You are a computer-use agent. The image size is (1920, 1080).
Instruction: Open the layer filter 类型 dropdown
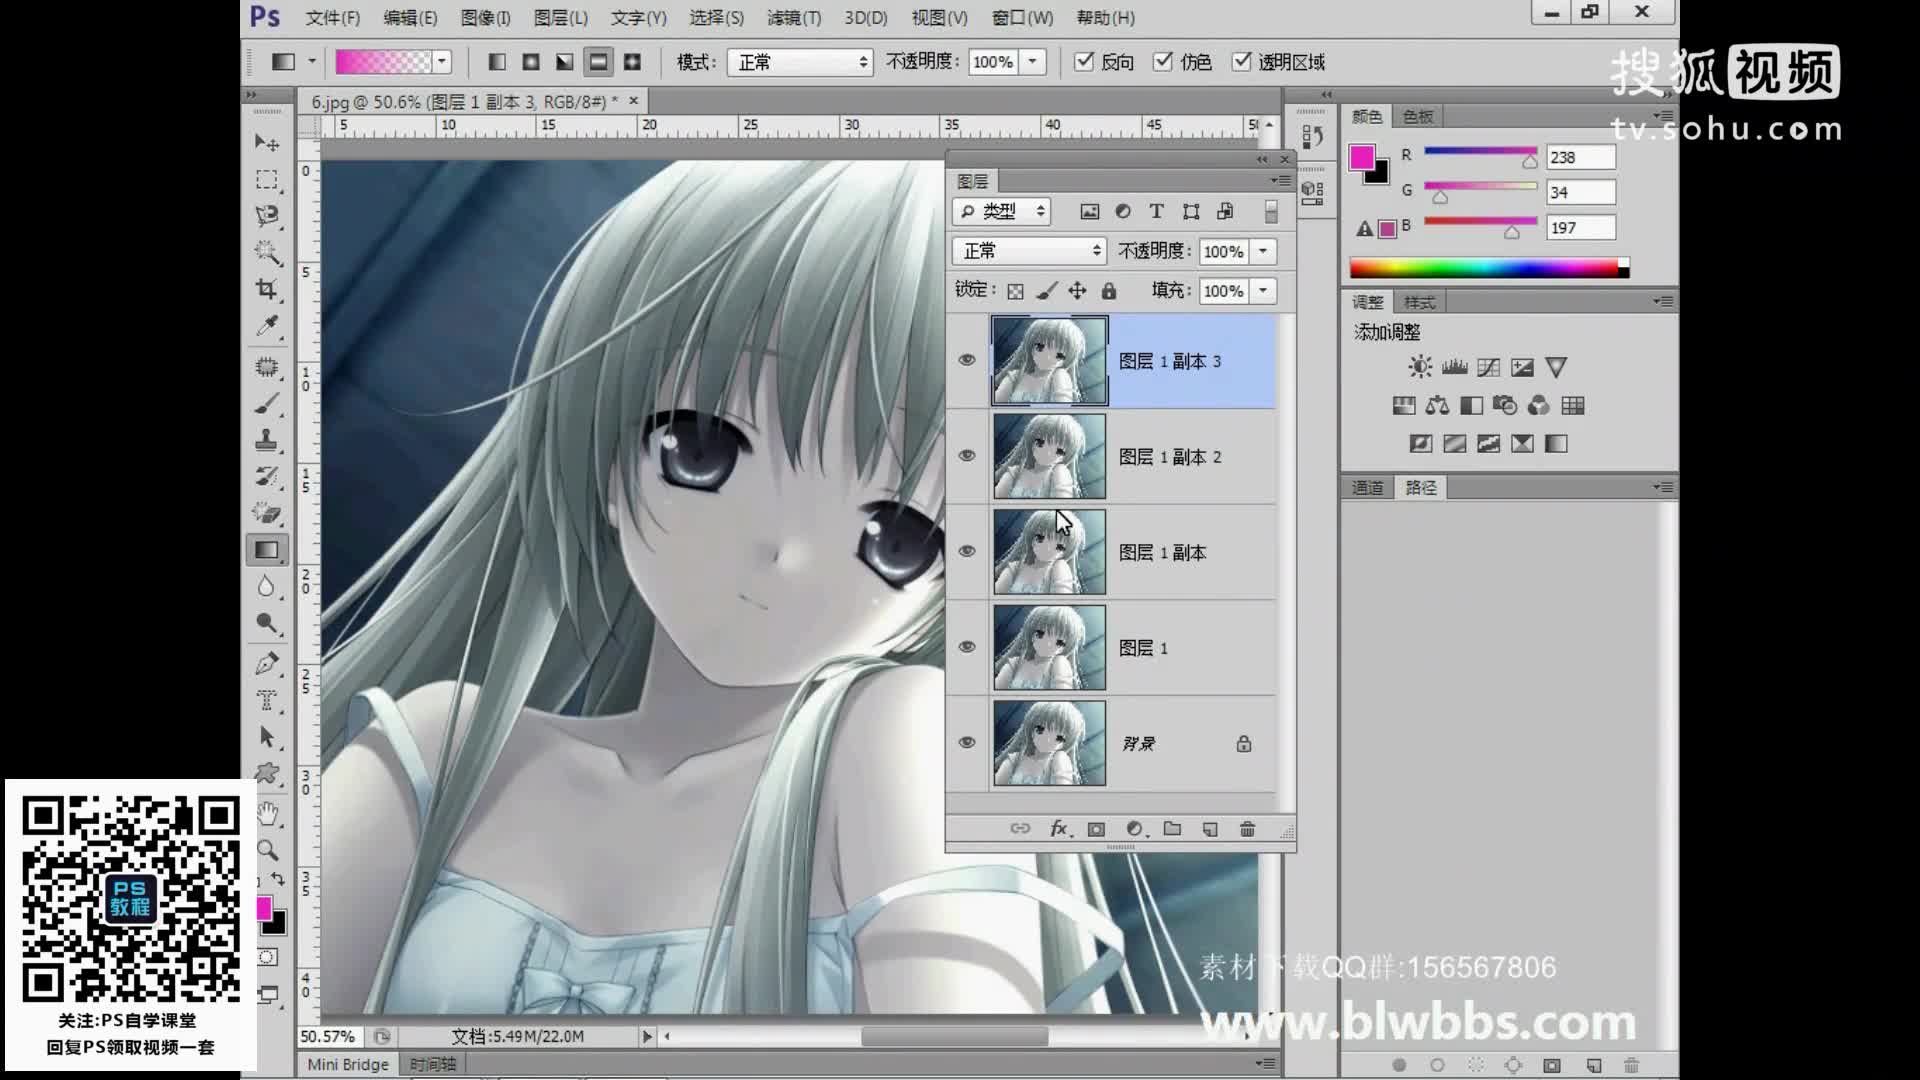[1001, 211]
